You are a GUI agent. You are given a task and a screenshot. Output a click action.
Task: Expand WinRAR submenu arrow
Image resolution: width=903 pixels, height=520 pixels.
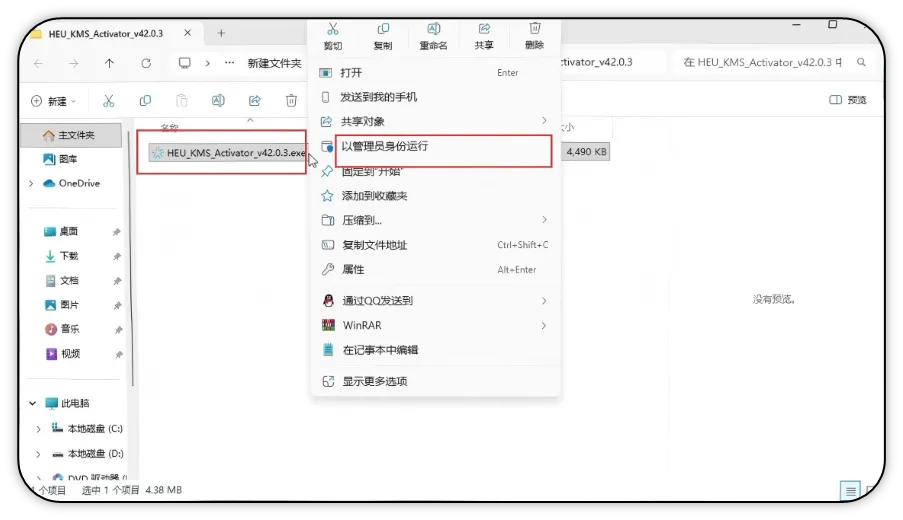[x=544, y=325]
